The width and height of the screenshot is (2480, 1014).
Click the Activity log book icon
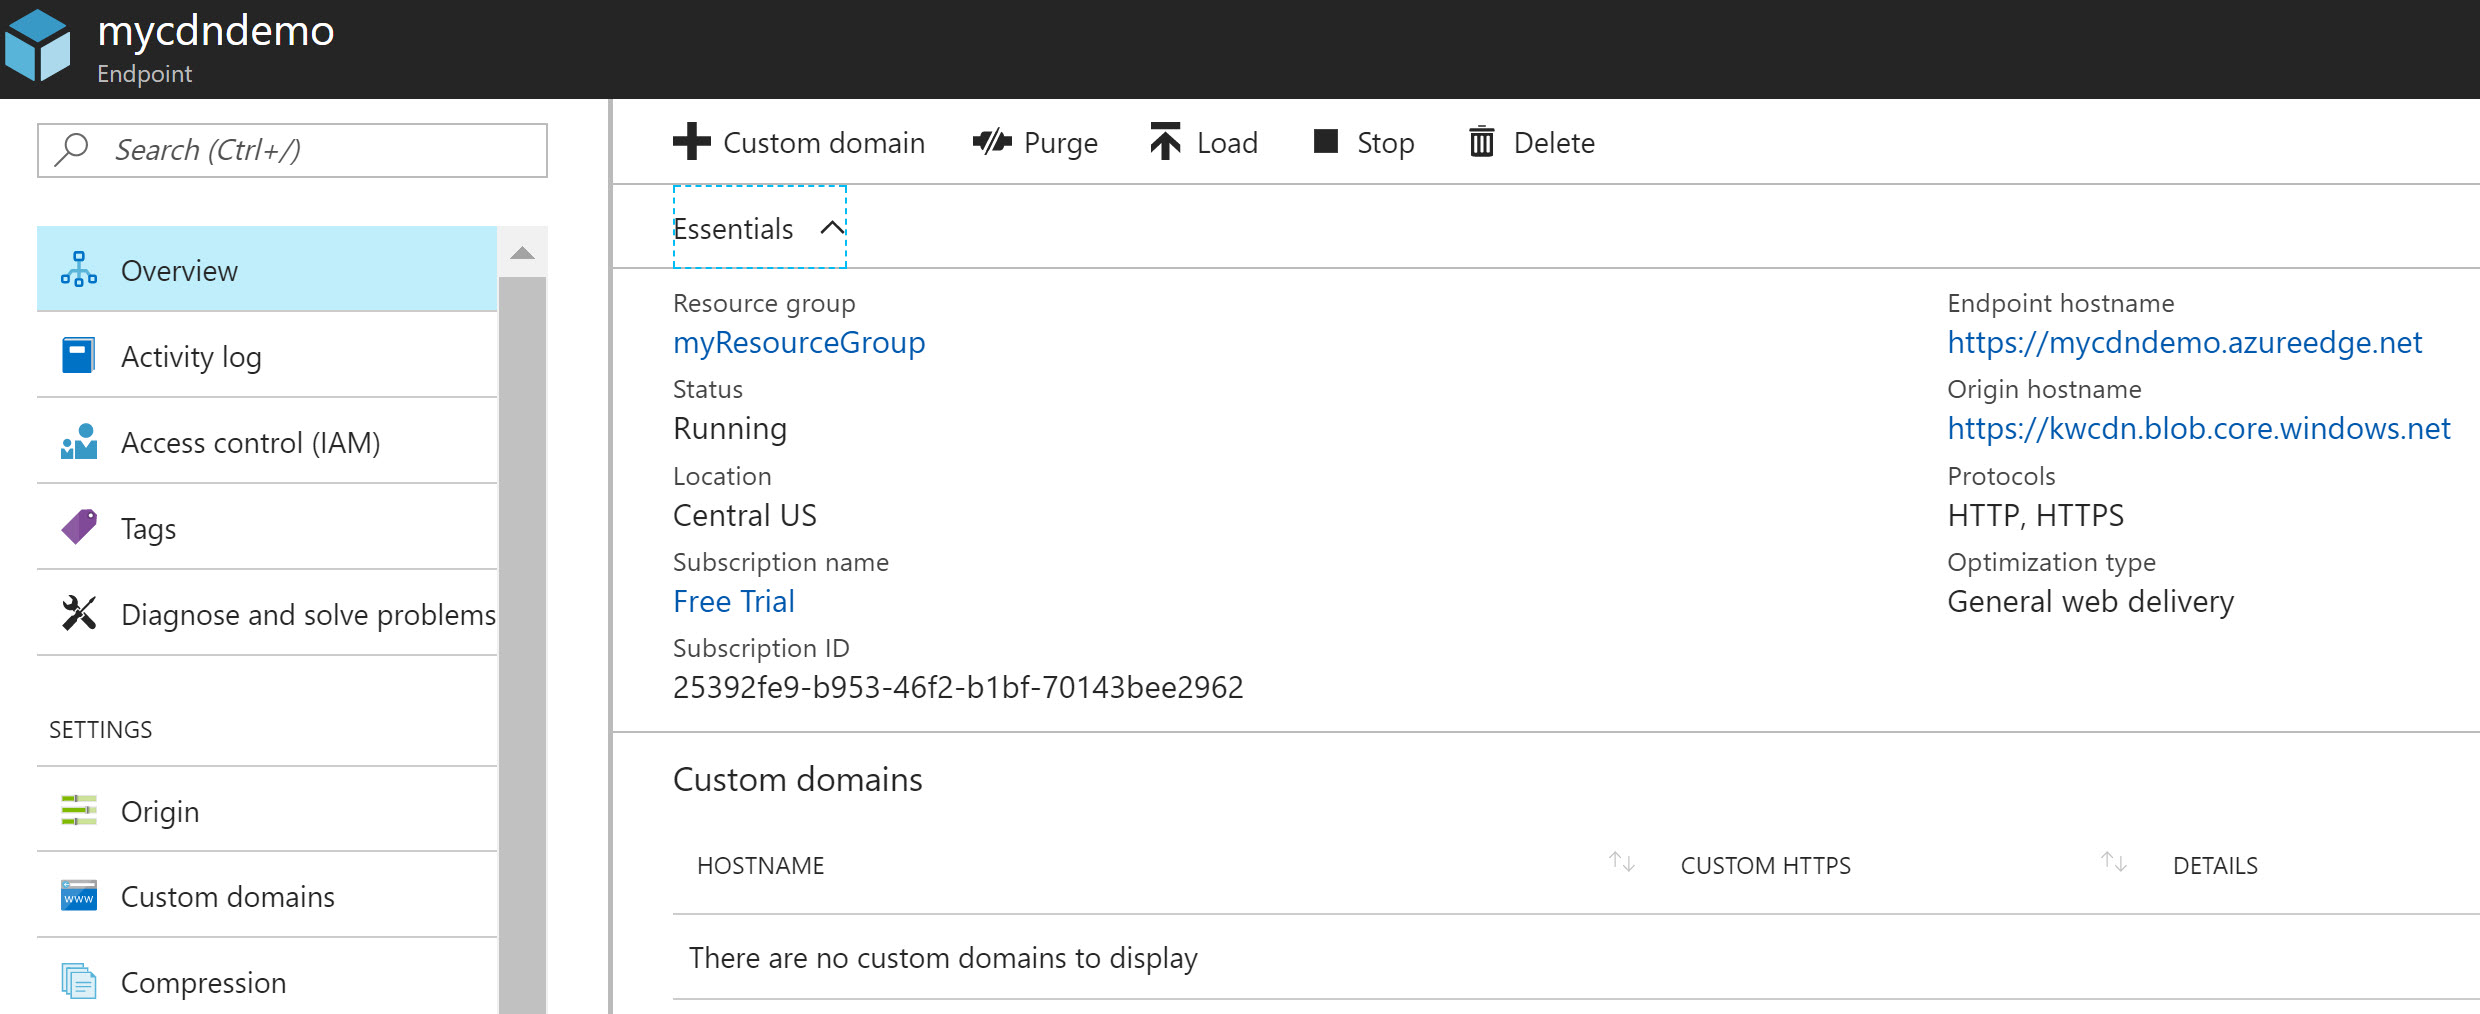tap(79, 356)
